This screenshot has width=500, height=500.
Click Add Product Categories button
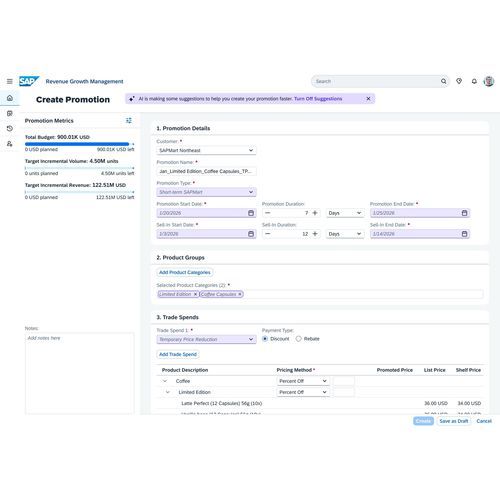click(185, 272)
